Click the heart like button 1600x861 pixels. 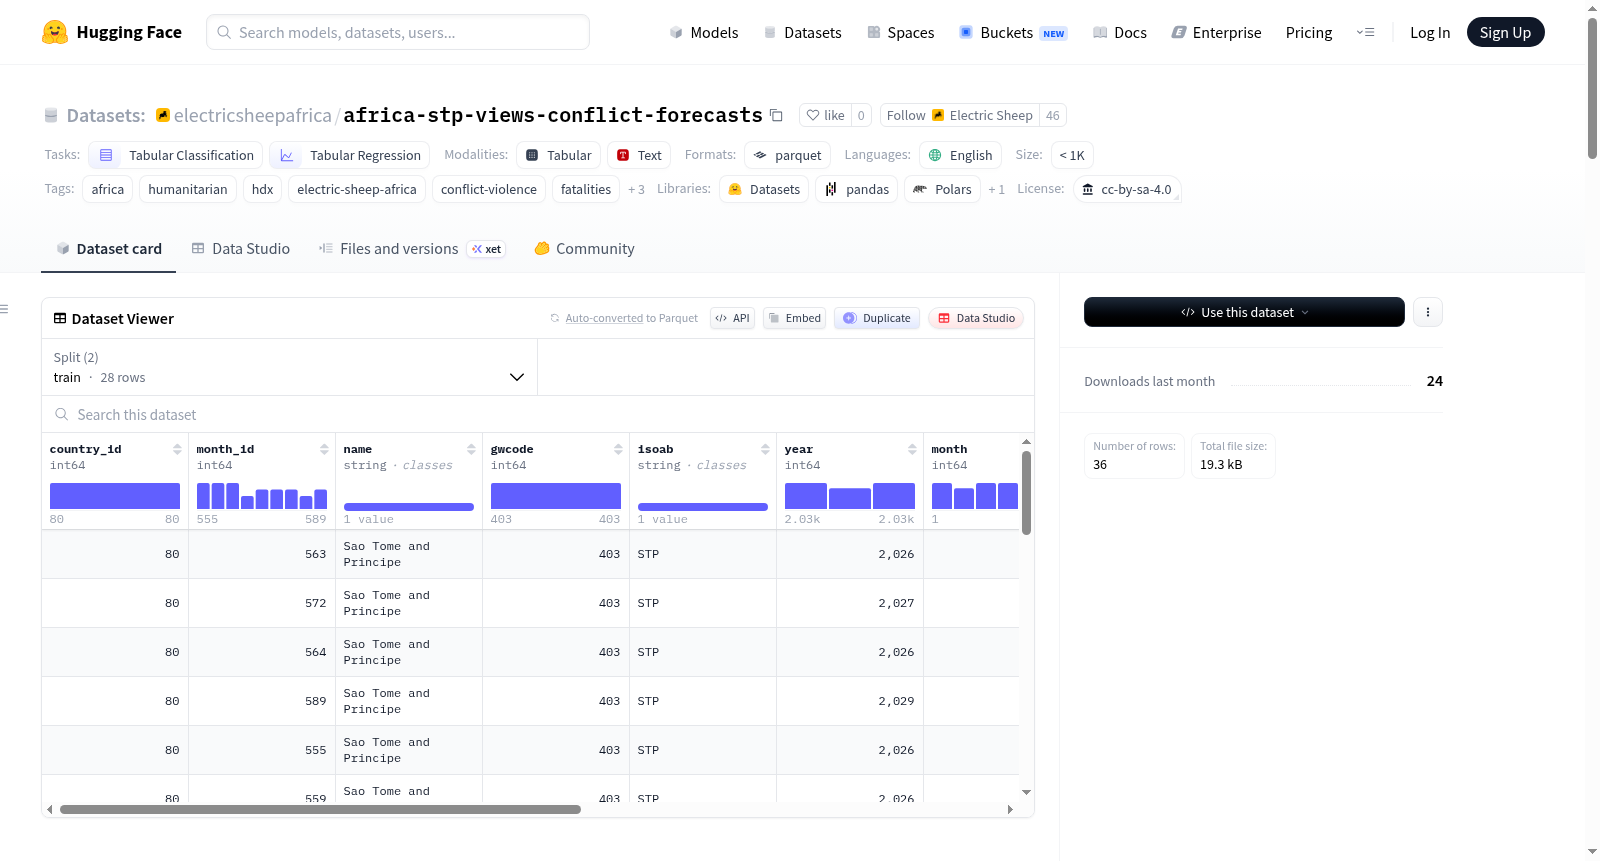pyautogui.click(x=826, y=115)
